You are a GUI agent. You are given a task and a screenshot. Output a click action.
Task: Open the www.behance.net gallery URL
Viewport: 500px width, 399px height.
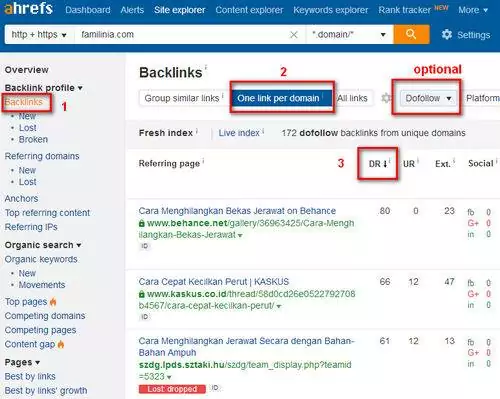247,229
